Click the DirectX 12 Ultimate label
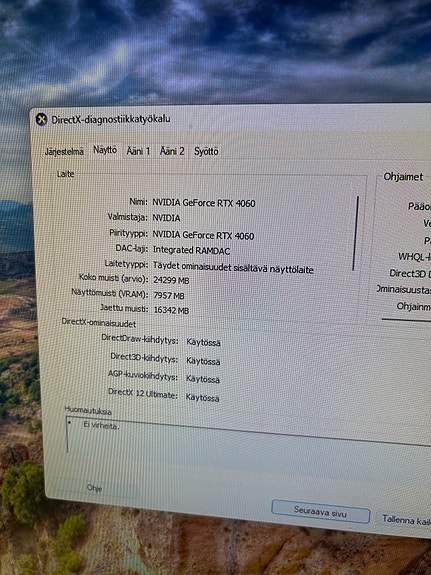 tap(143, 393)
